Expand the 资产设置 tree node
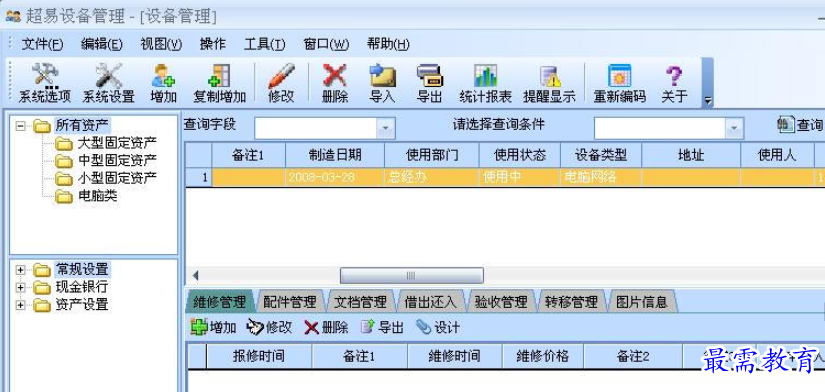This screenshot has height=392, width=825. click(x=21, y=305)
